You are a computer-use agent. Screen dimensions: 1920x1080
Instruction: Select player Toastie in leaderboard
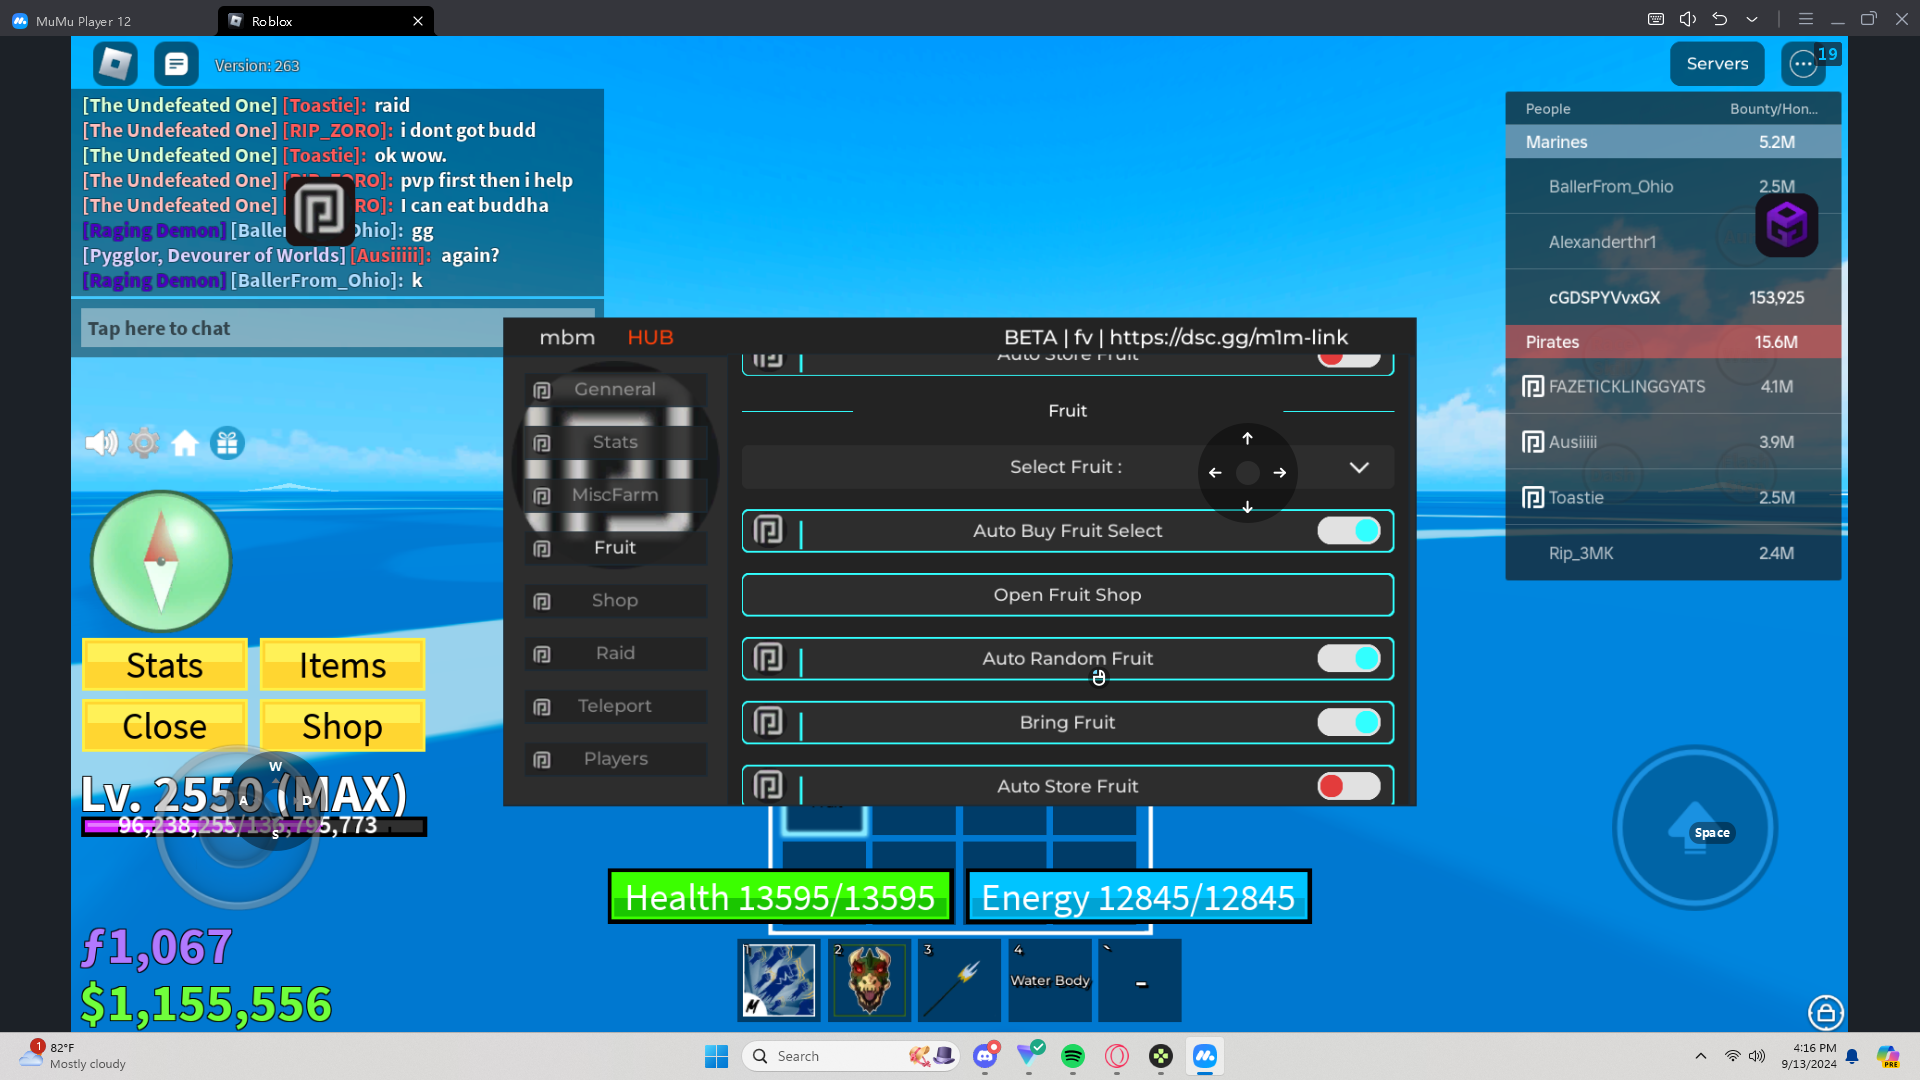click(x=1673, y=497)
